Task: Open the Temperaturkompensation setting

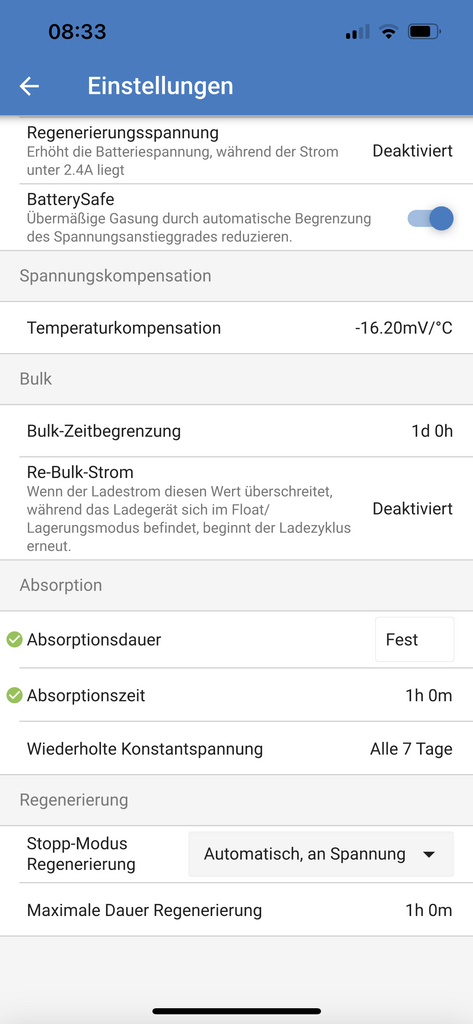Action: tap(236, 328)
